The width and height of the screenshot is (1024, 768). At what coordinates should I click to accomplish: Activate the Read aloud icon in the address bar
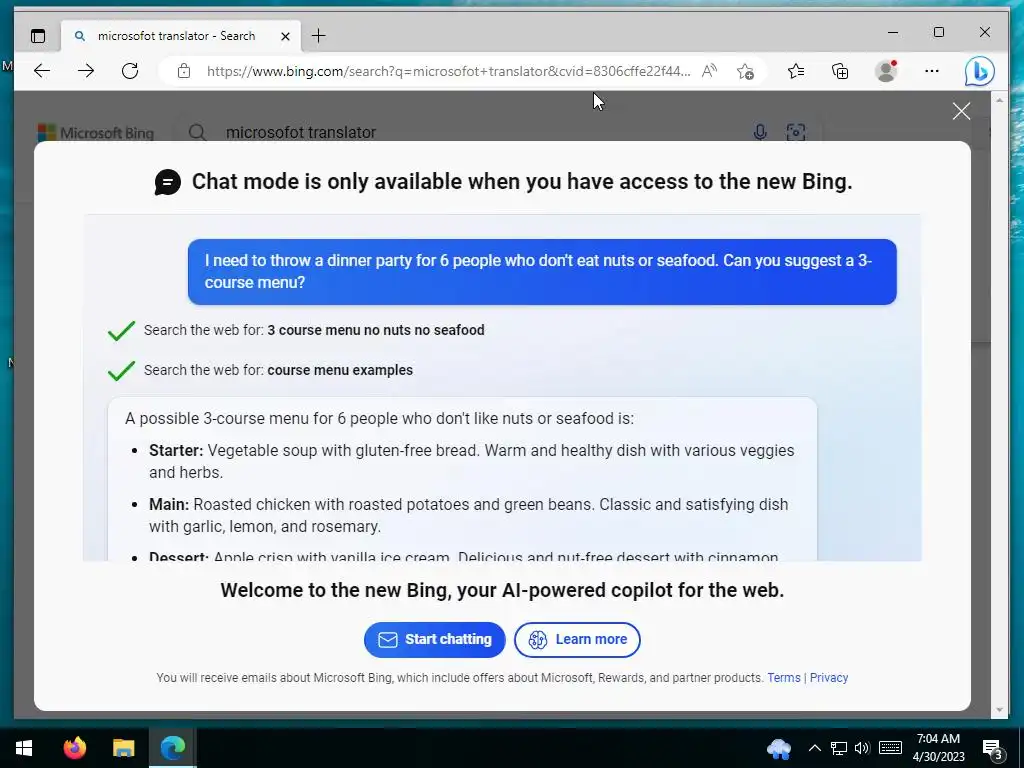709,71
